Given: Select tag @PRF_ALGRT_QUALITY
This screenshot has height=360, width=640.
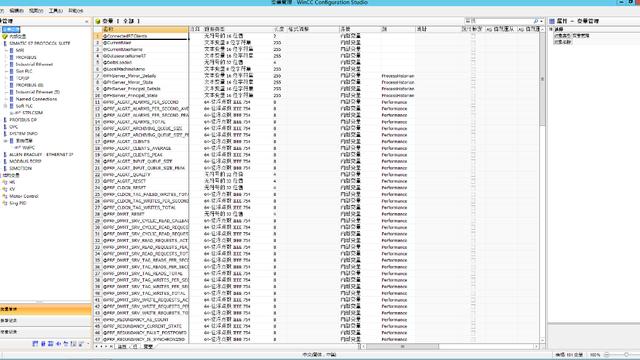Looking at the screenshot, I should point(144,175).
